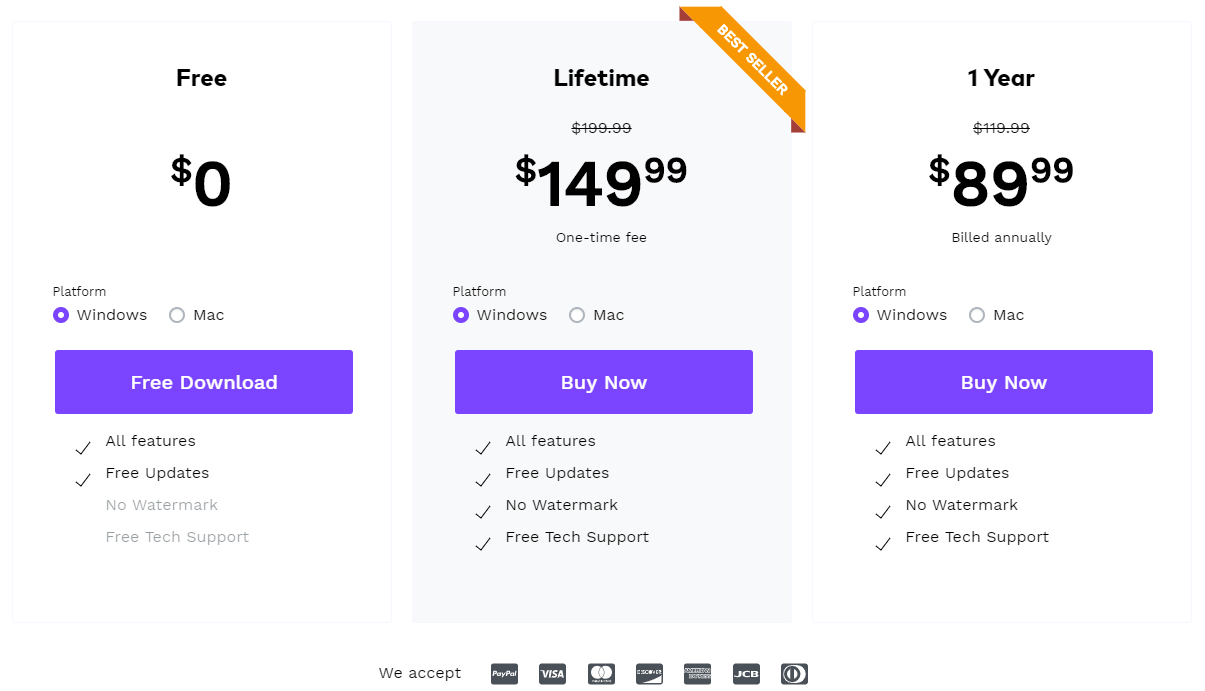The height and width of the screenshot is (691, 1205).
Task: Click the American Express icon
Action: click(x=697, y=674)
